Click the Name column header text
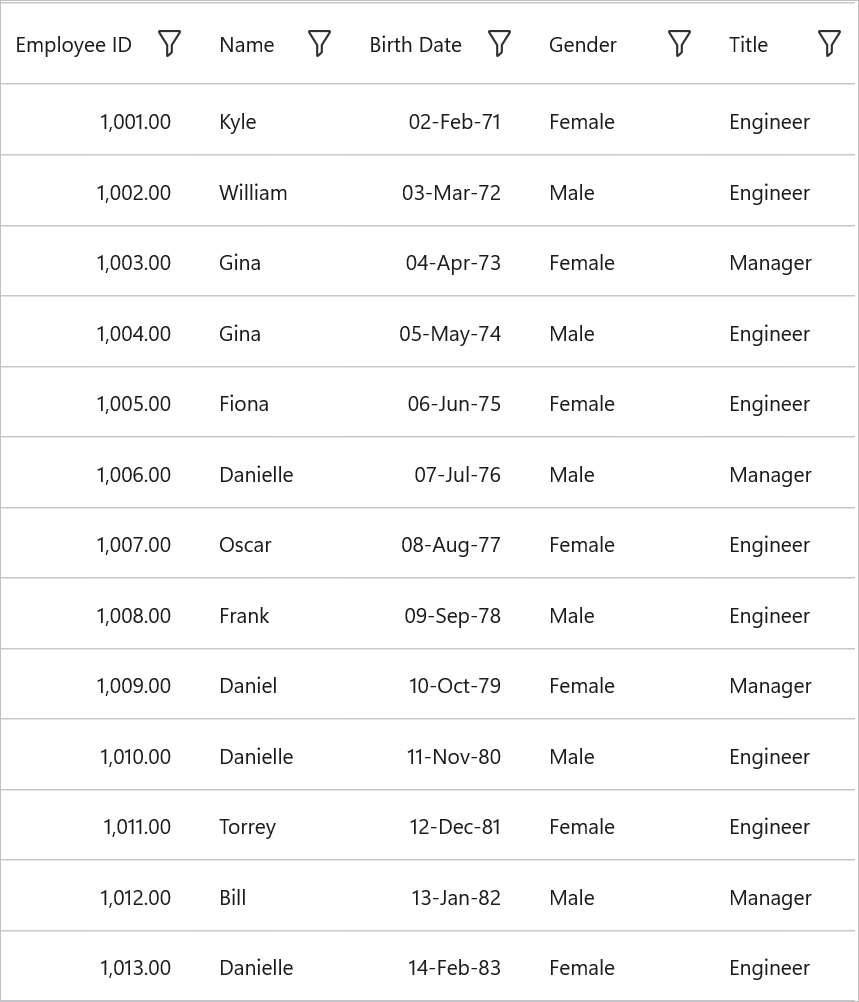 [x=247, y=45]
